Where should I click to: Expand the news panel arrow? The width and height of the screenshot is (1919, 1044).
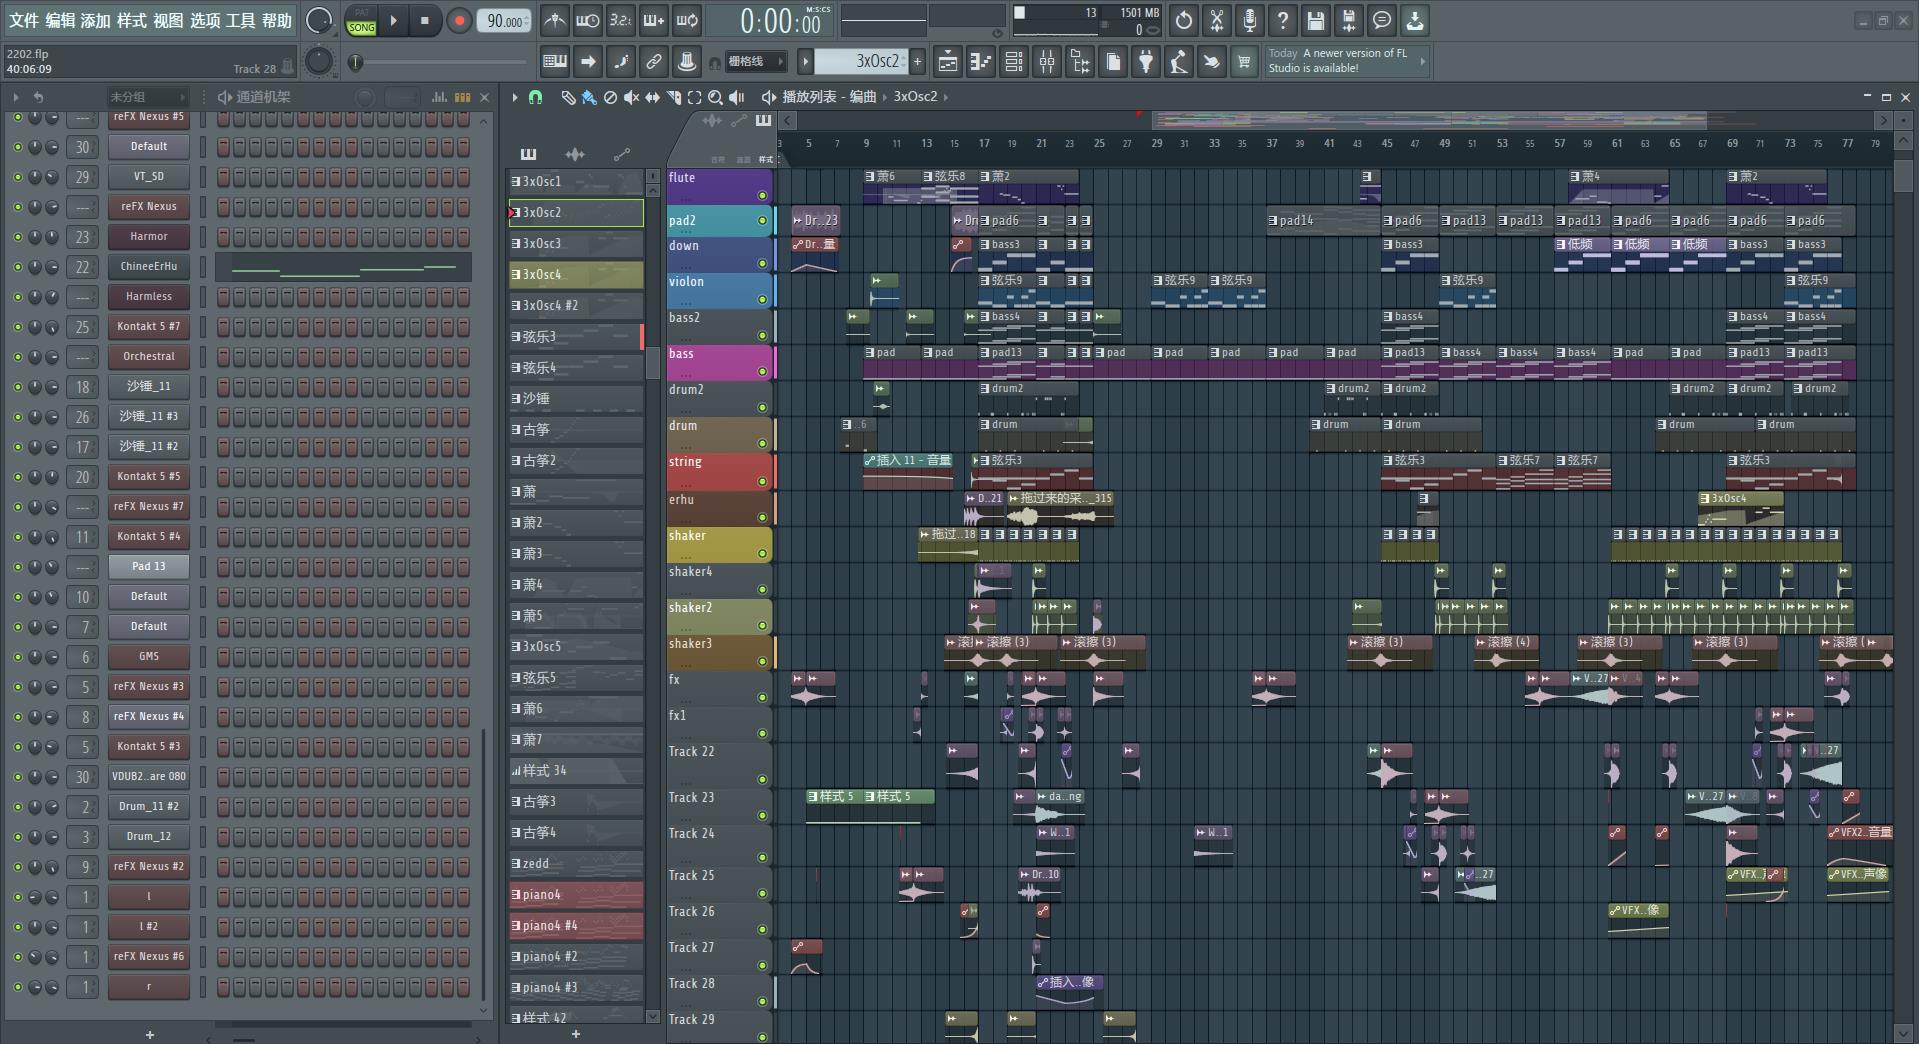click(1423, 62)
